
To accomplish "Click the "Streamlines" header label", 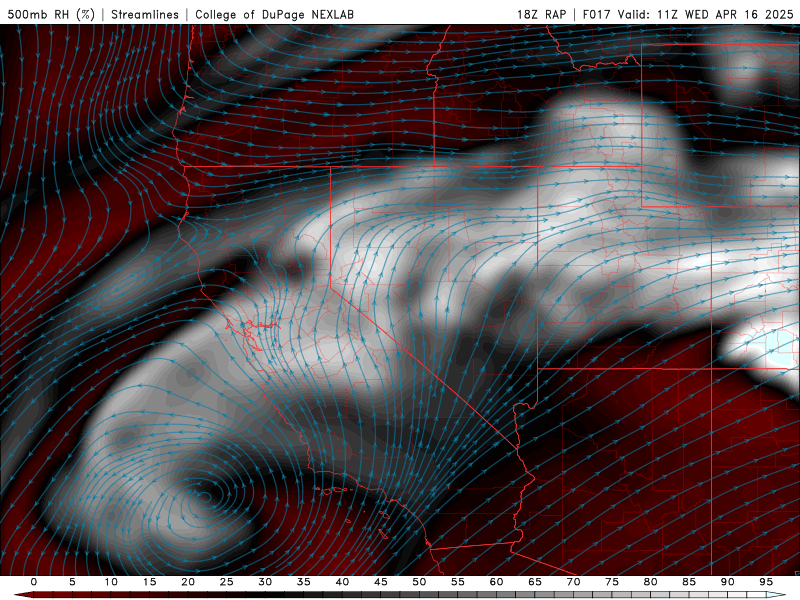I will (x=145, y=14).
